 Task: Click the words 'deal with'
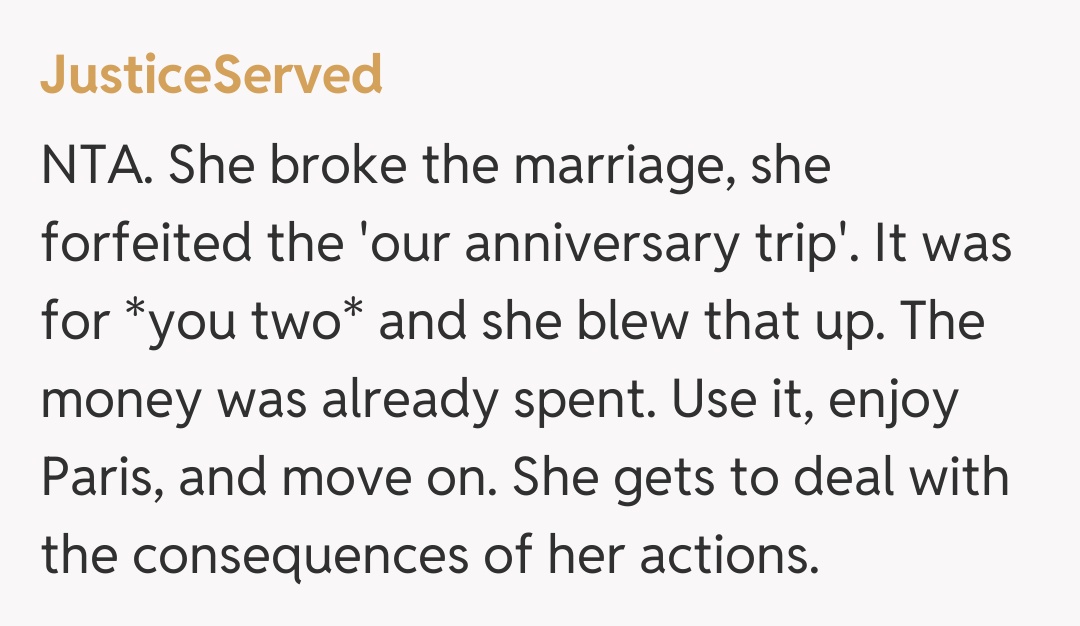[x=888, y=478]
